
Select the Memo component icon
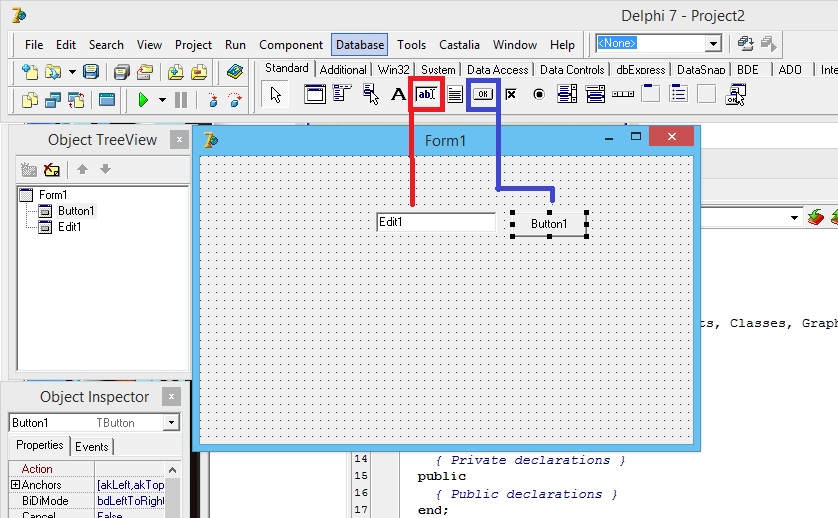click(x=455, y=95)
